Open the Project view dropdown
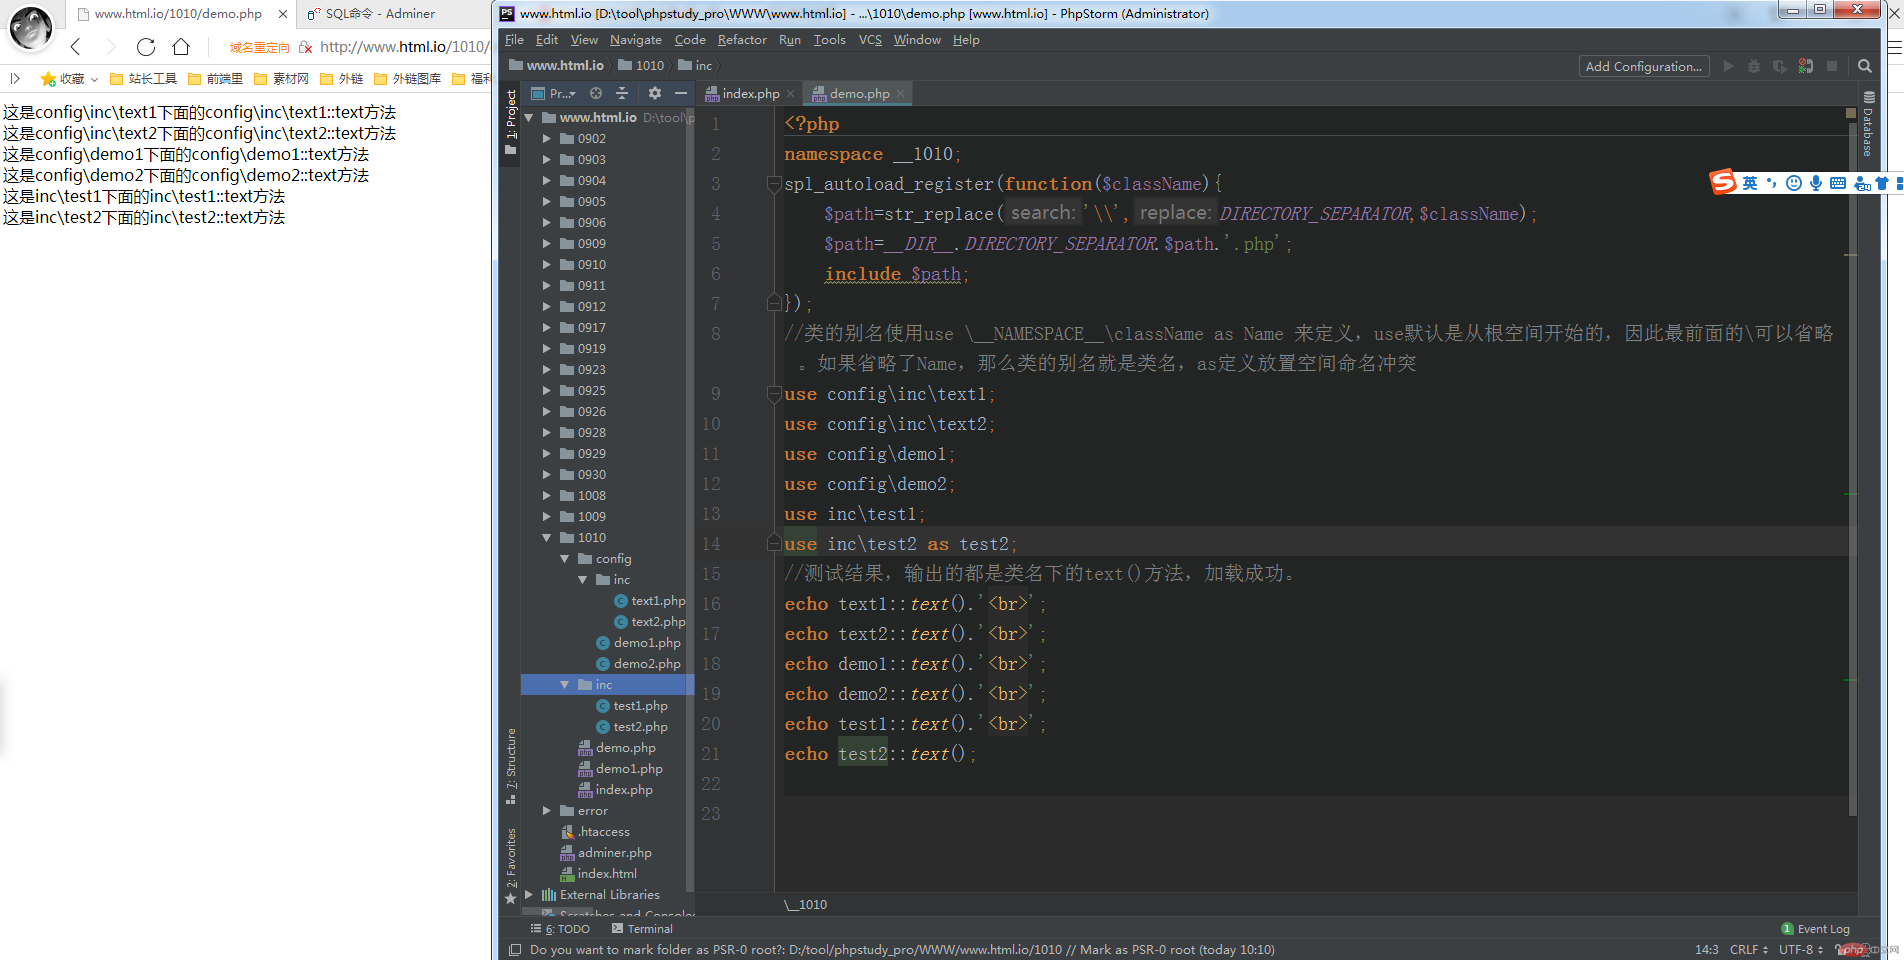Screen dimensions: 1904x960 (x=553, y=93)
